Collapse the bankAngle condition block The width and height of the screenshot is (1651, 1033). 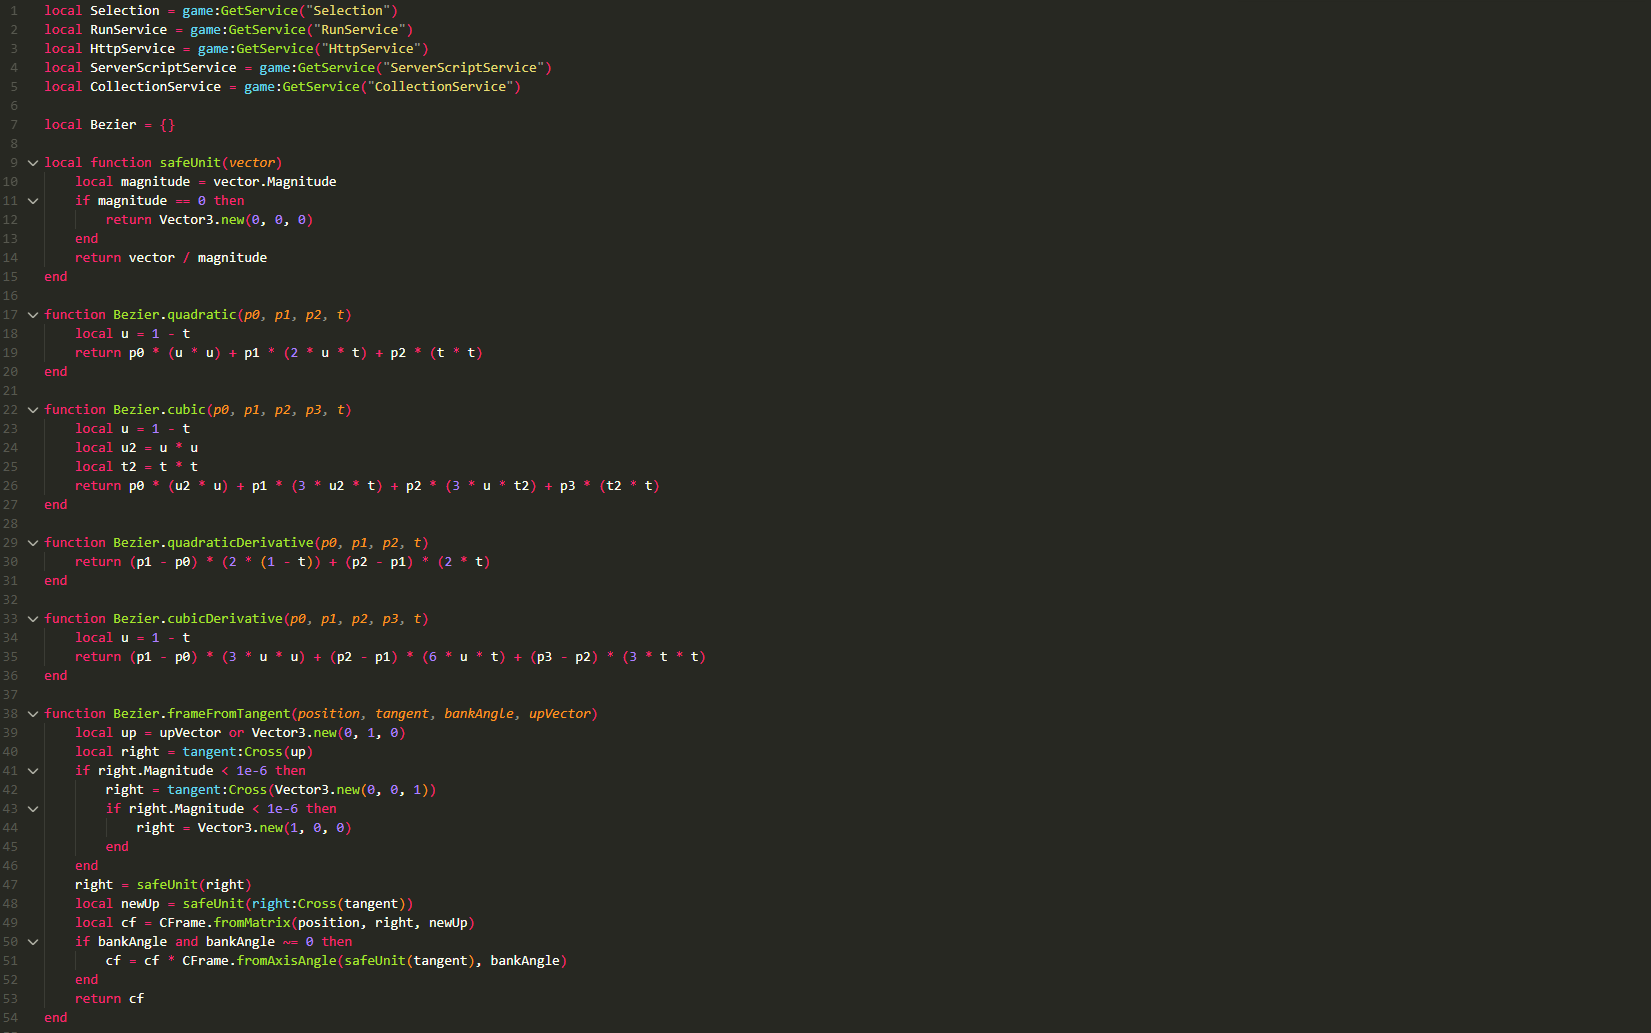click(x=33, y=941)
